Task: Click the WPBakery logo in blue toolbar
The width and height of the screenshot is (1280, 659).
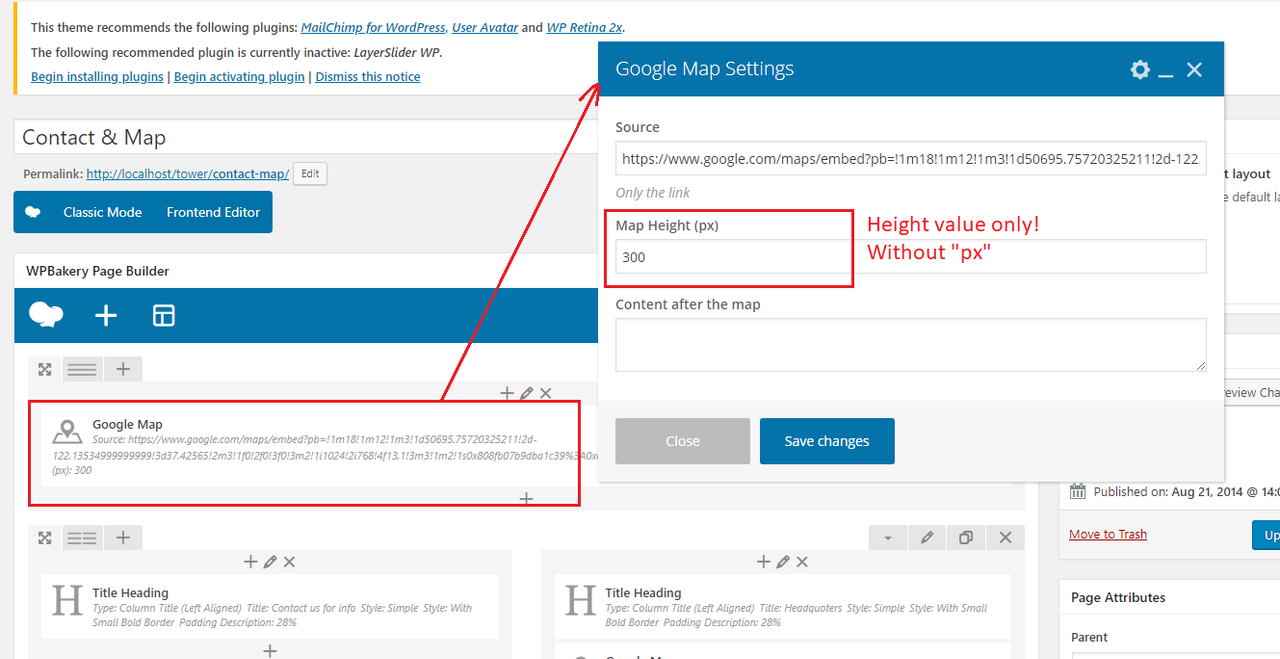Action: coord(46,315)
